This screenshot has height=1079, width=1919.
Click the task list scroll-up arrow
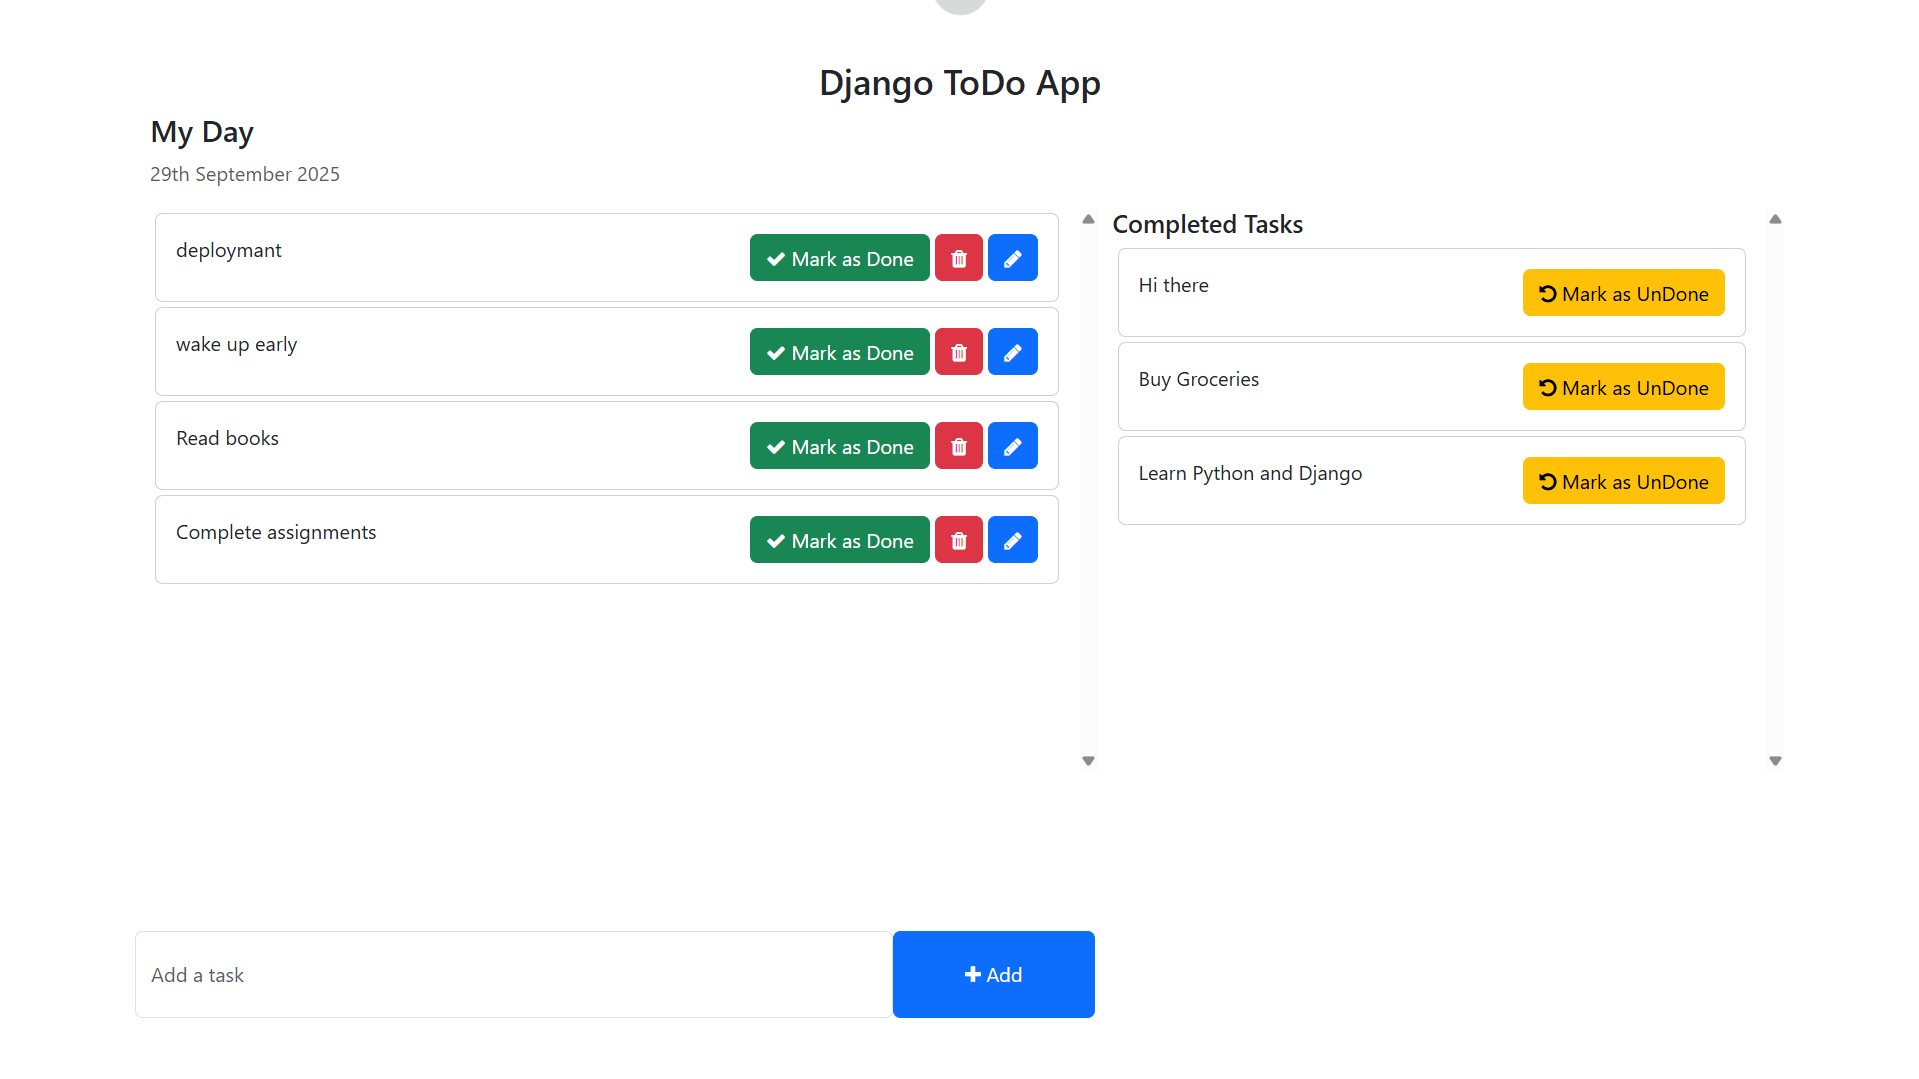(1088, 219)
